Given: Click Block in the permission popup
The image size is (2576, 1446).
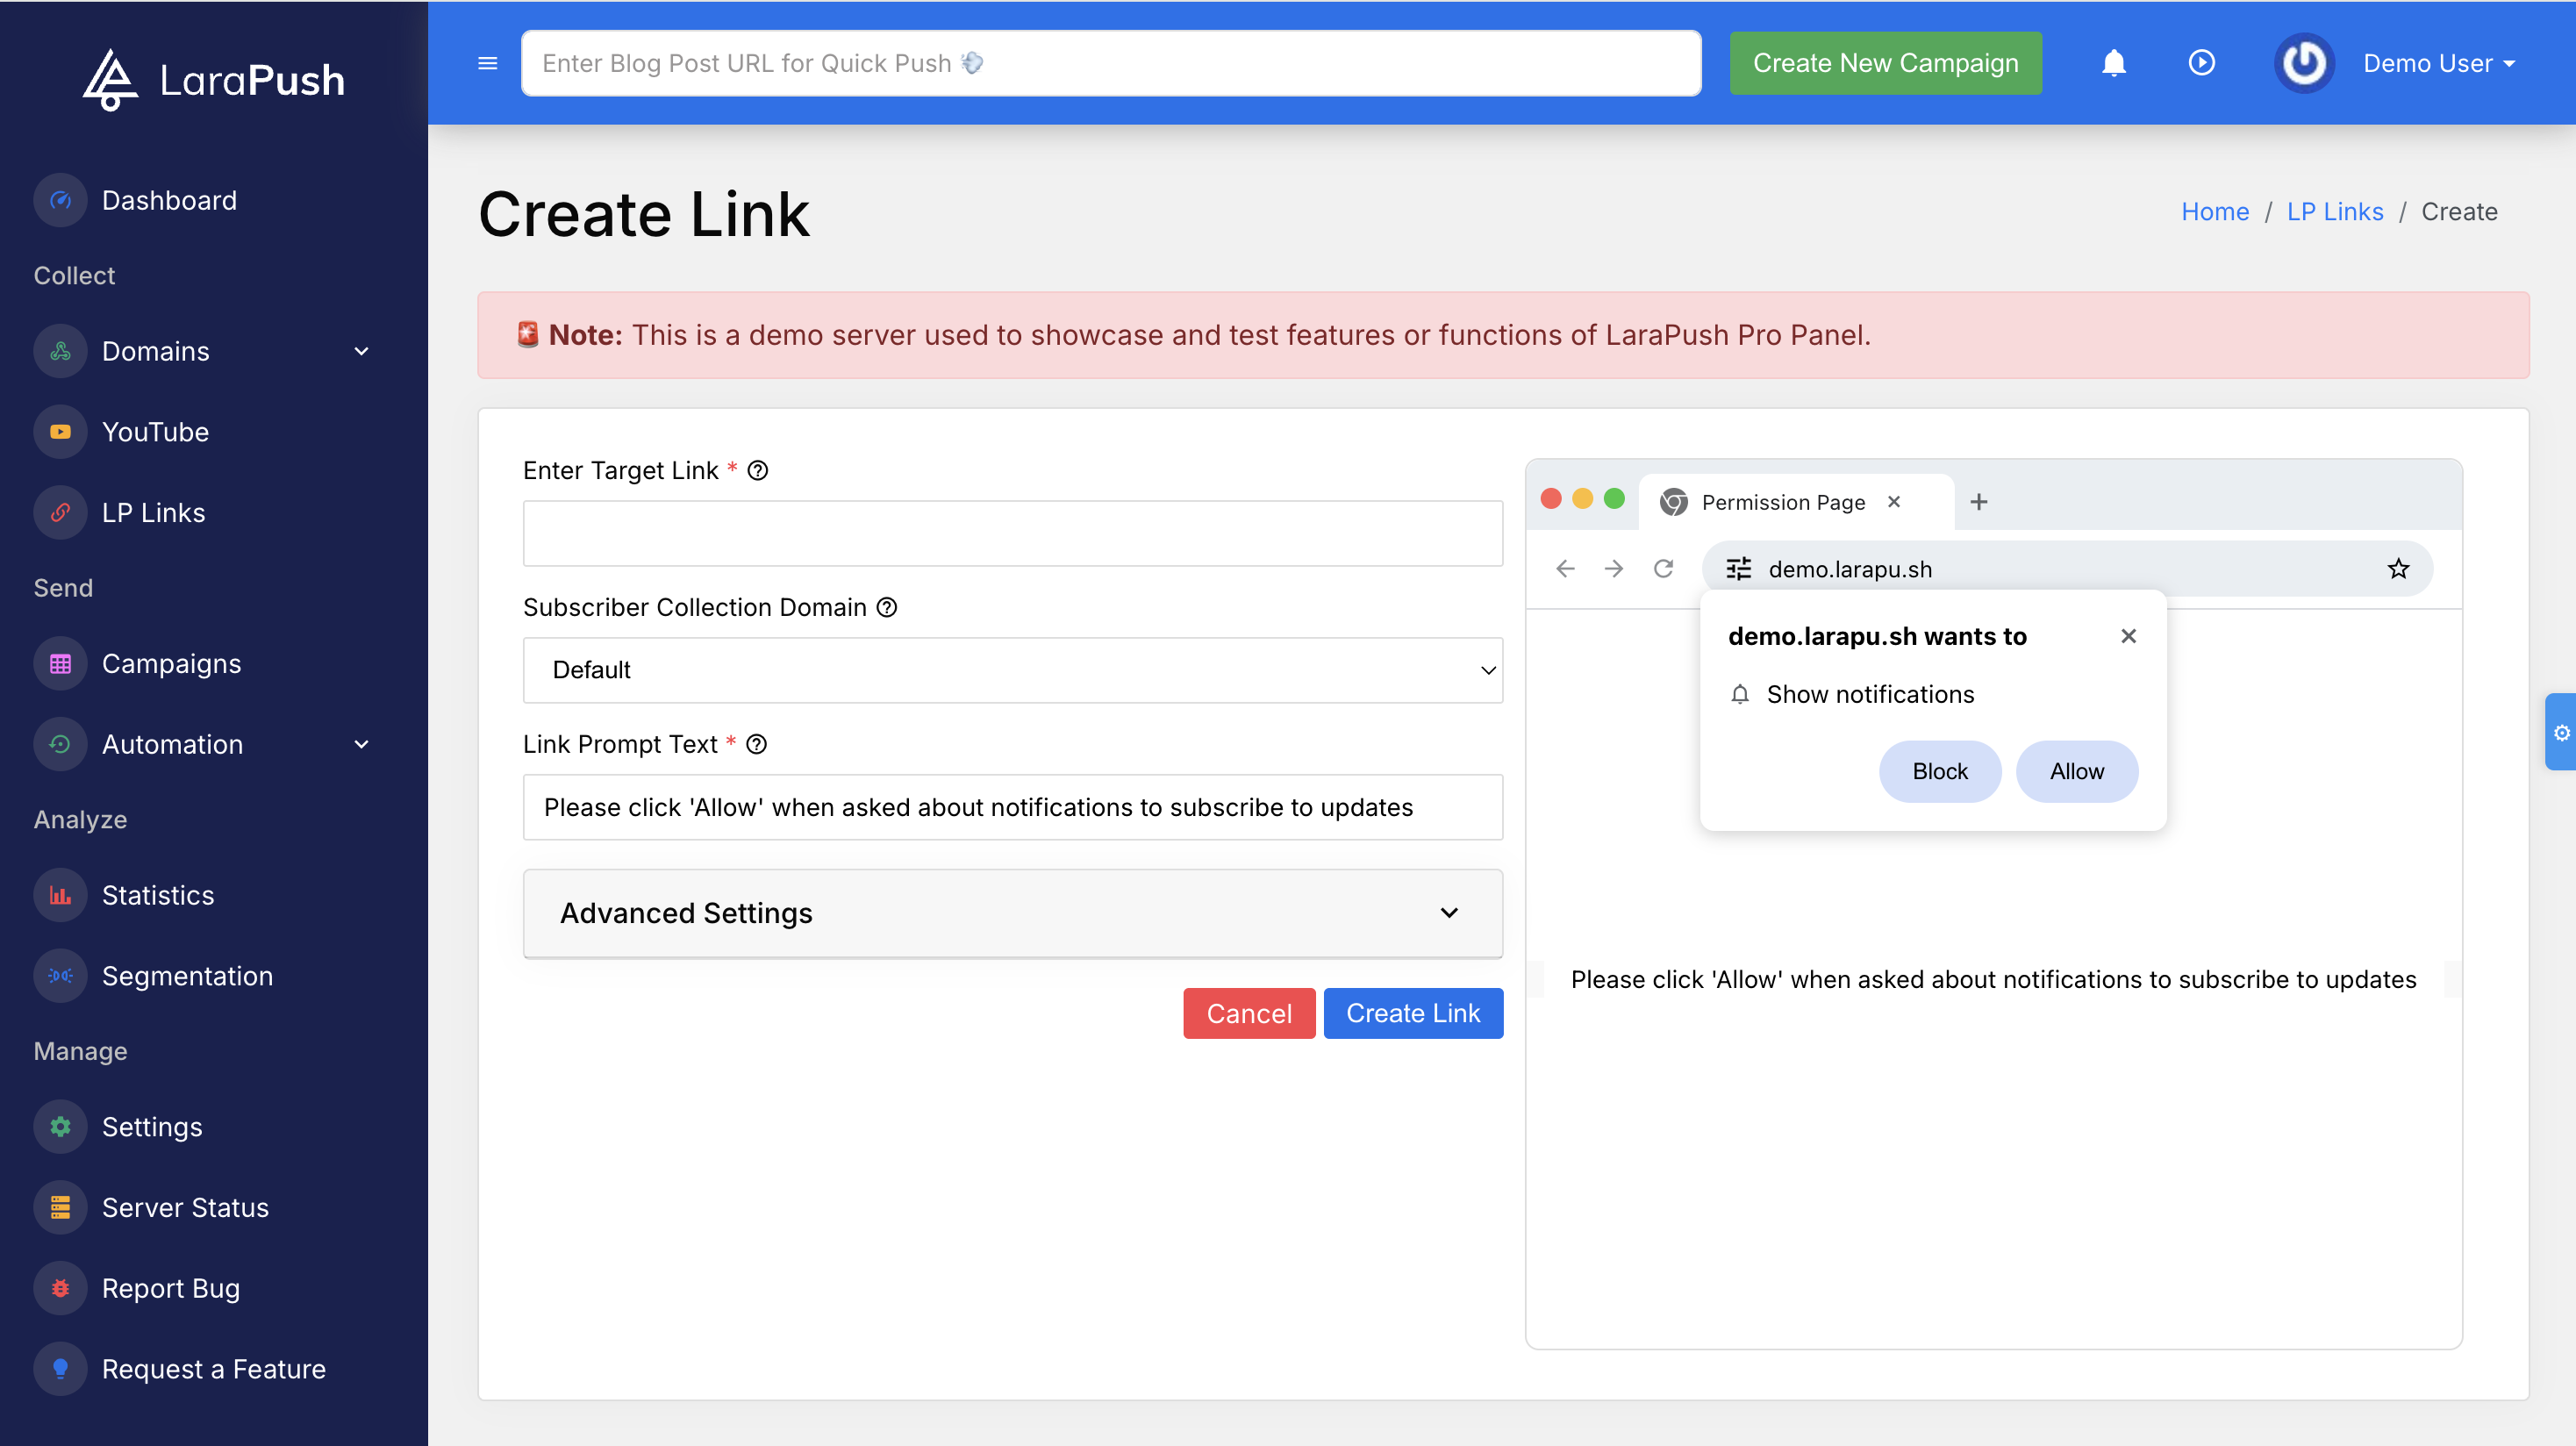Looking at the screenshot, I should (1939, 771).
